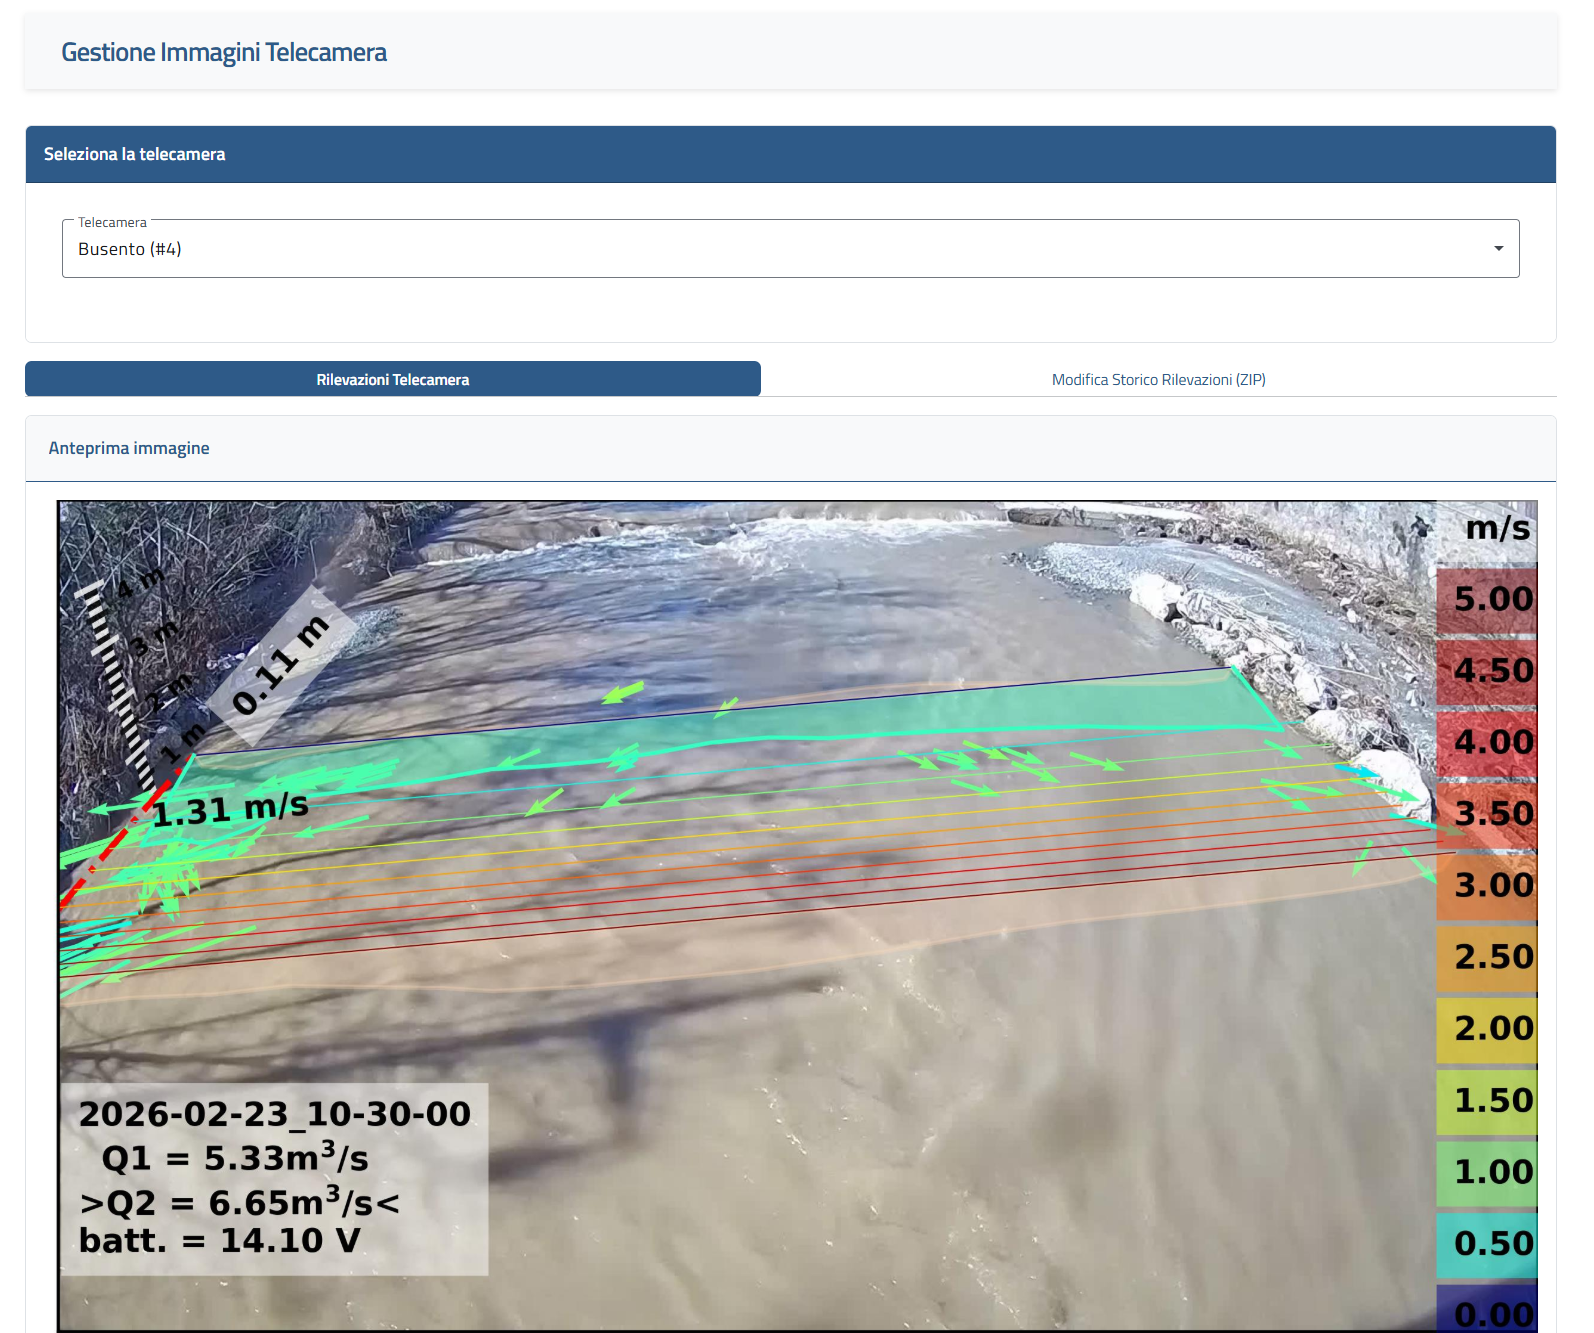
Task: Click the 0.00 dark blue legend swatch
Action: [1487, 1312]
